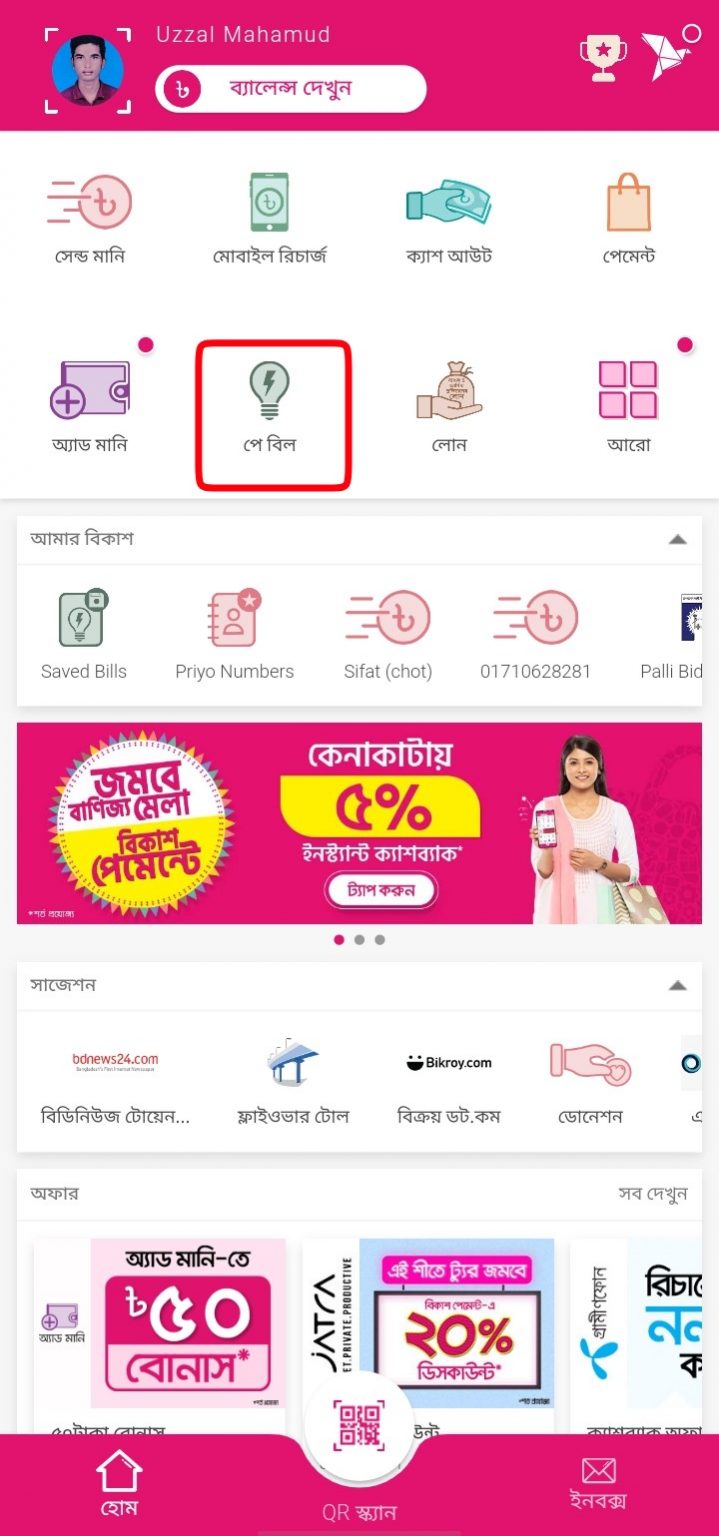This screenshot has height=1536, width=719.
Task: Tap the Pay Bill lightbulb icon
Action: tap(270, 391)
